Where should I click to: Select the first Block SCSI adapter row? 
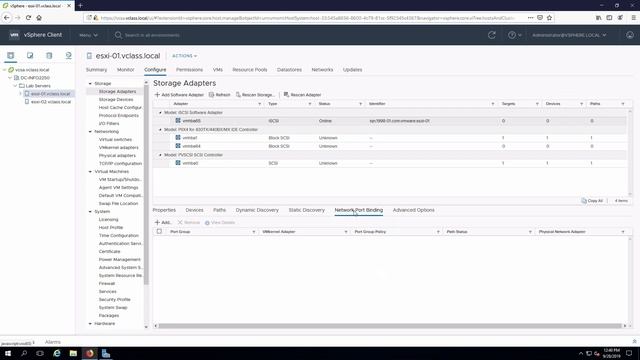click(x=390, y=138)
